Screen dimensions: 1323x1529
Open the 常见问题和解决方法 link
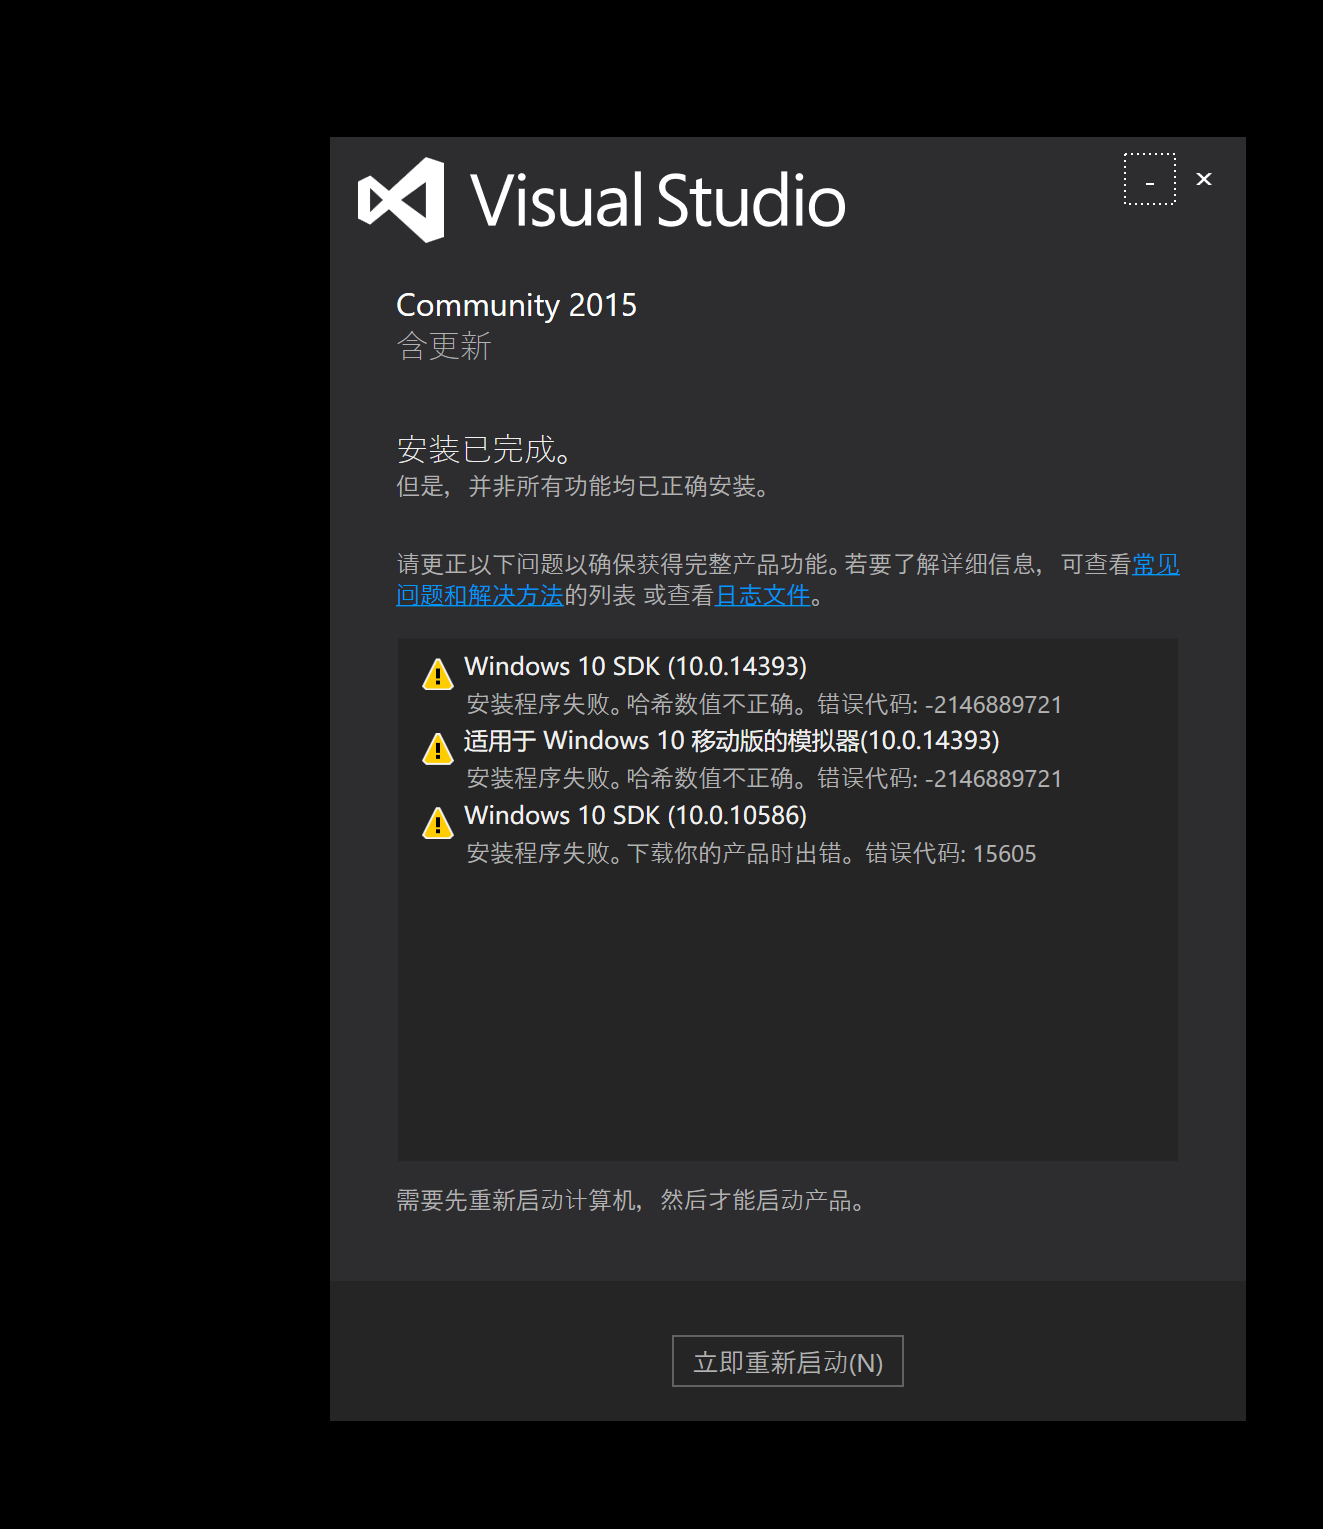480,595
